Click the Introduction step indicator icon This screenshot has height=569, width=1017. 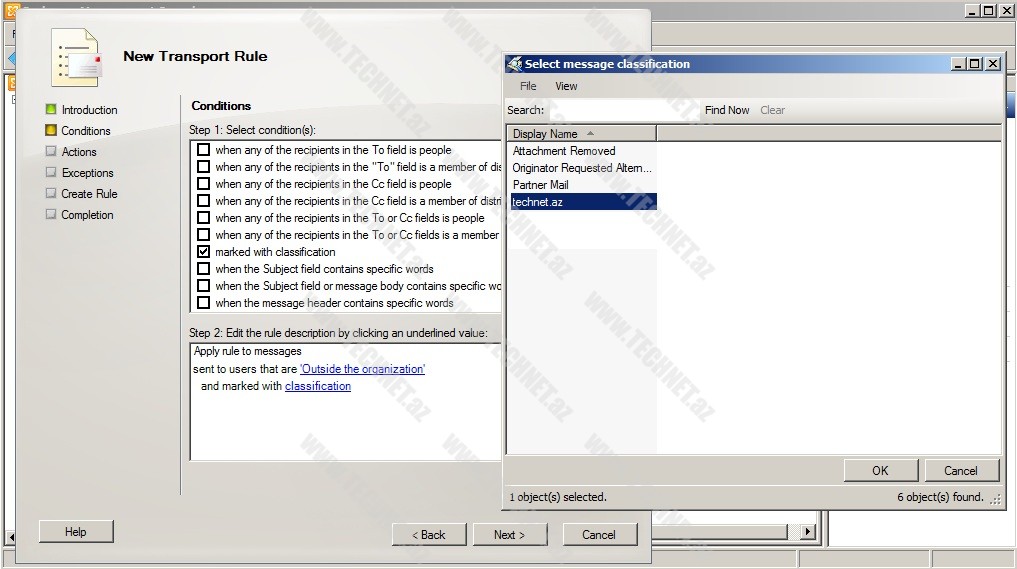pyautogui.click(x=51, y=110)
